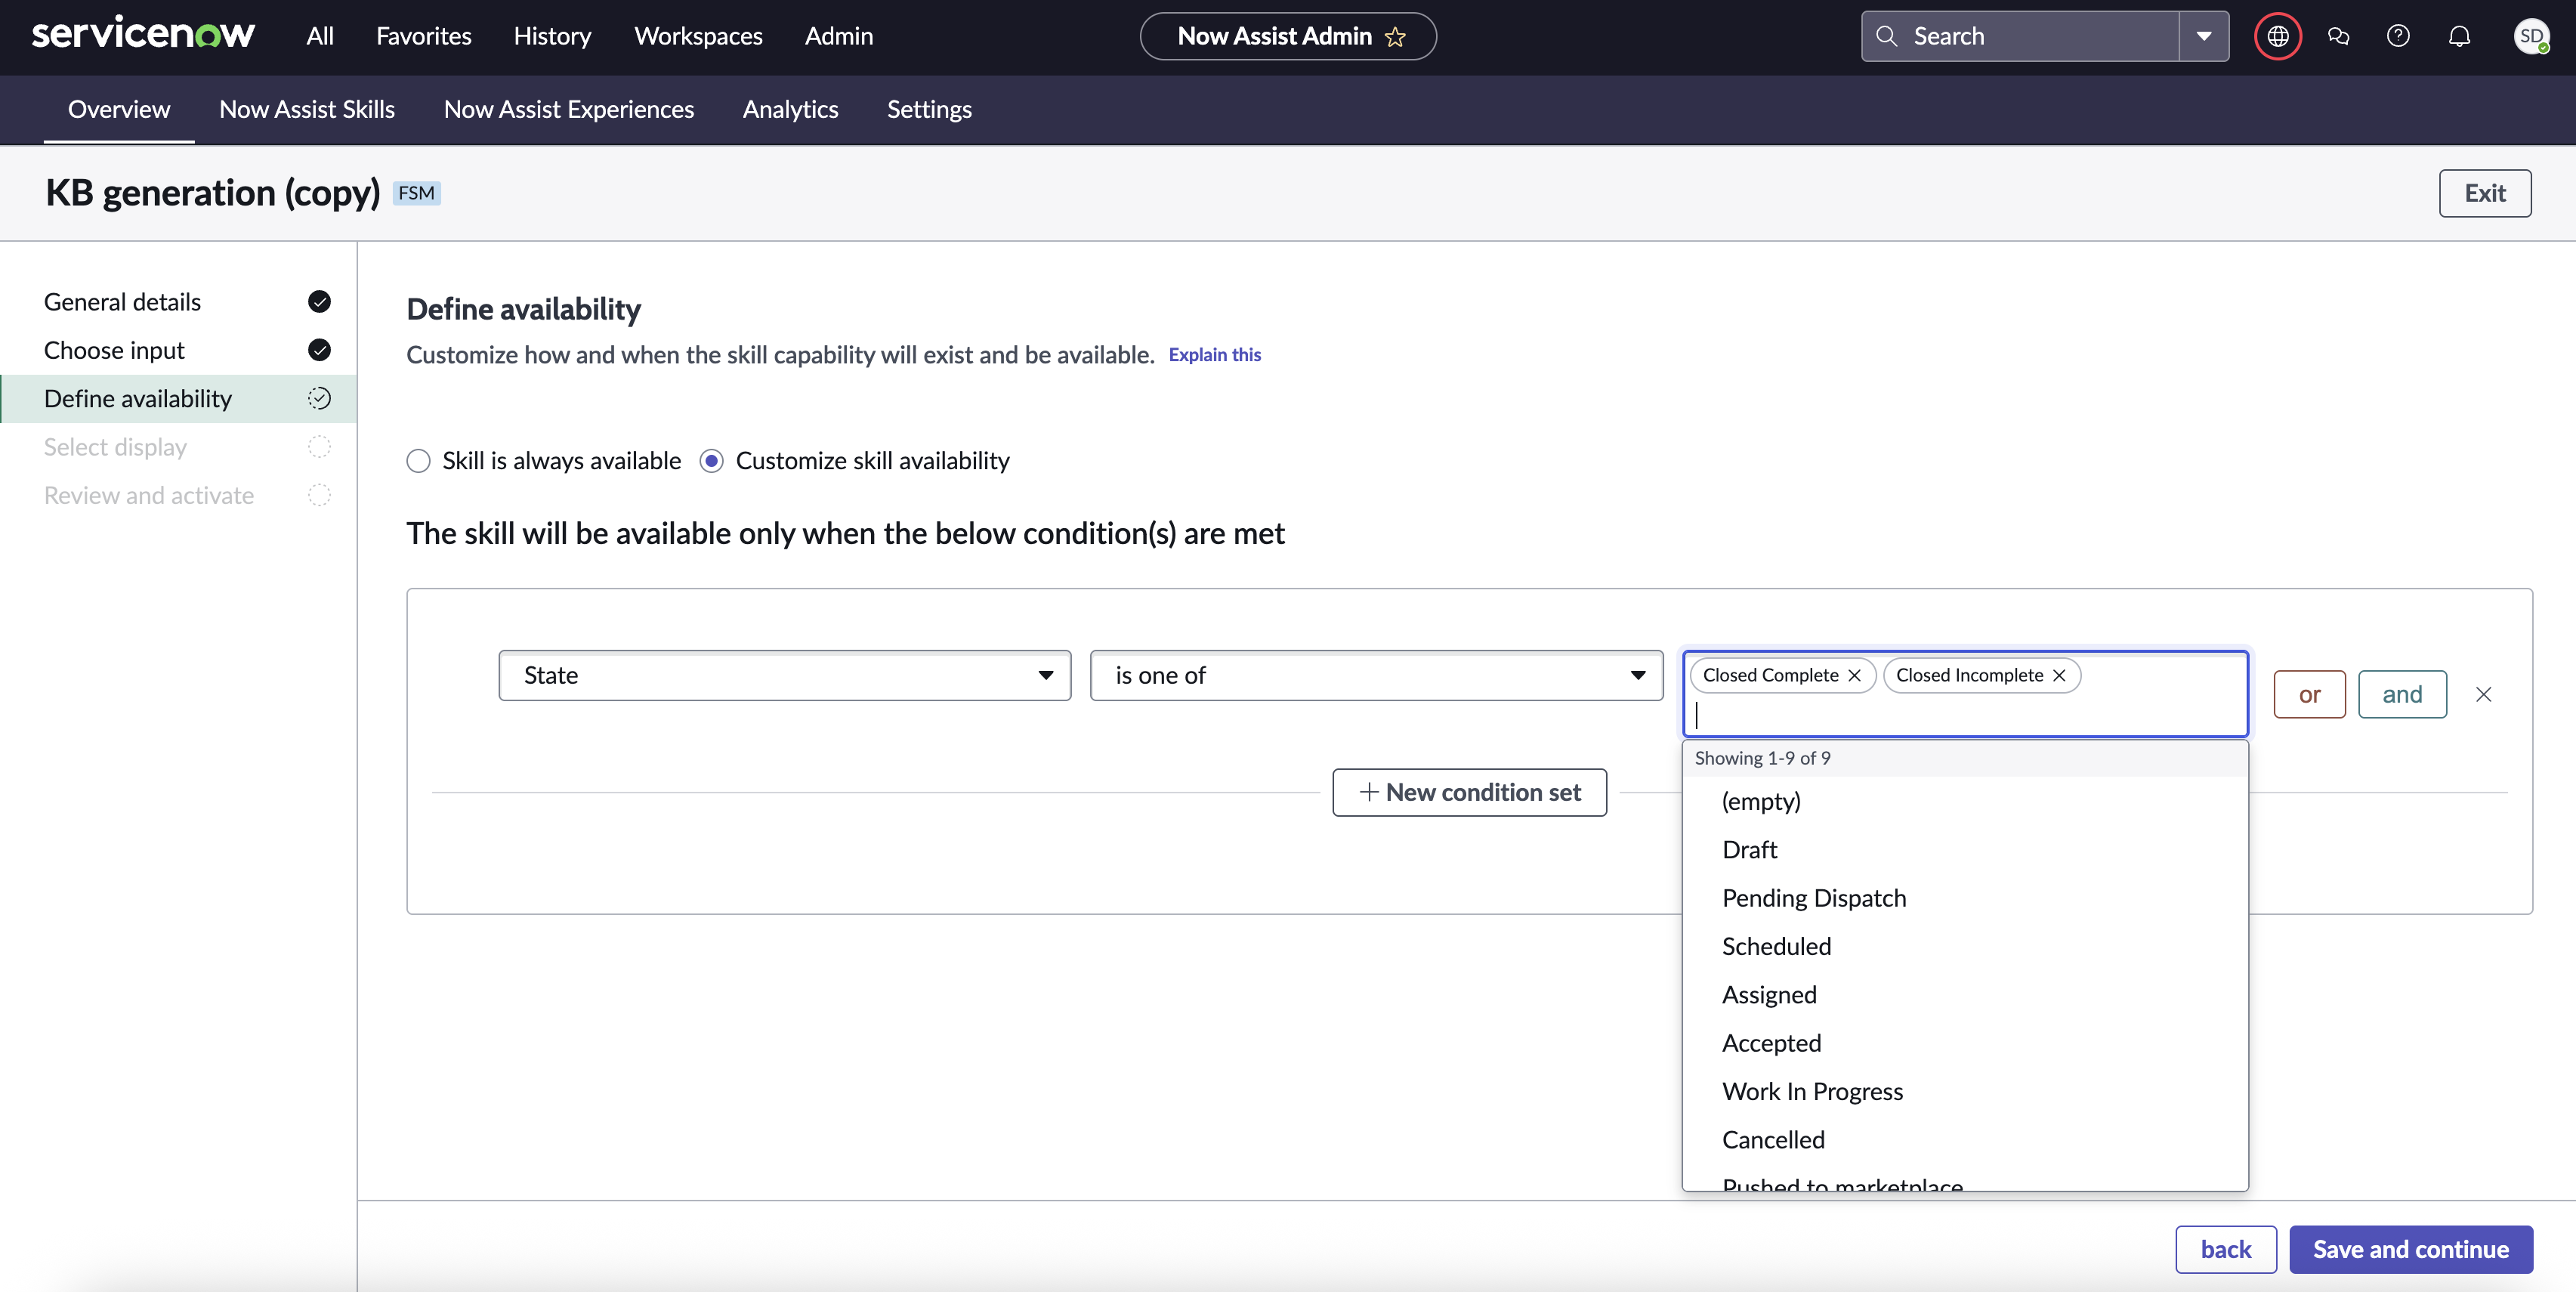Switch to Now Assist Experiences tab

click(569, 109)
